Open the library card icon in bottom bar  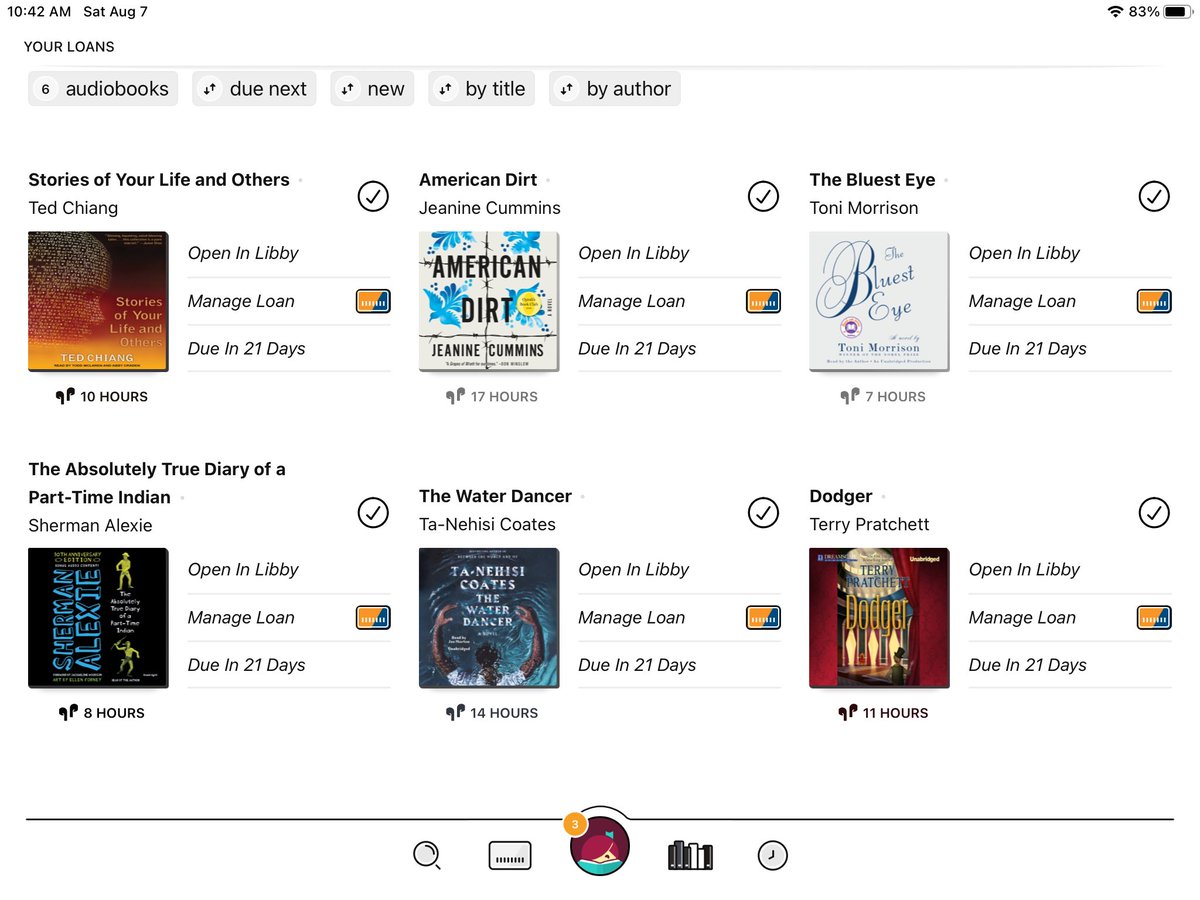[x=510, y=856]
